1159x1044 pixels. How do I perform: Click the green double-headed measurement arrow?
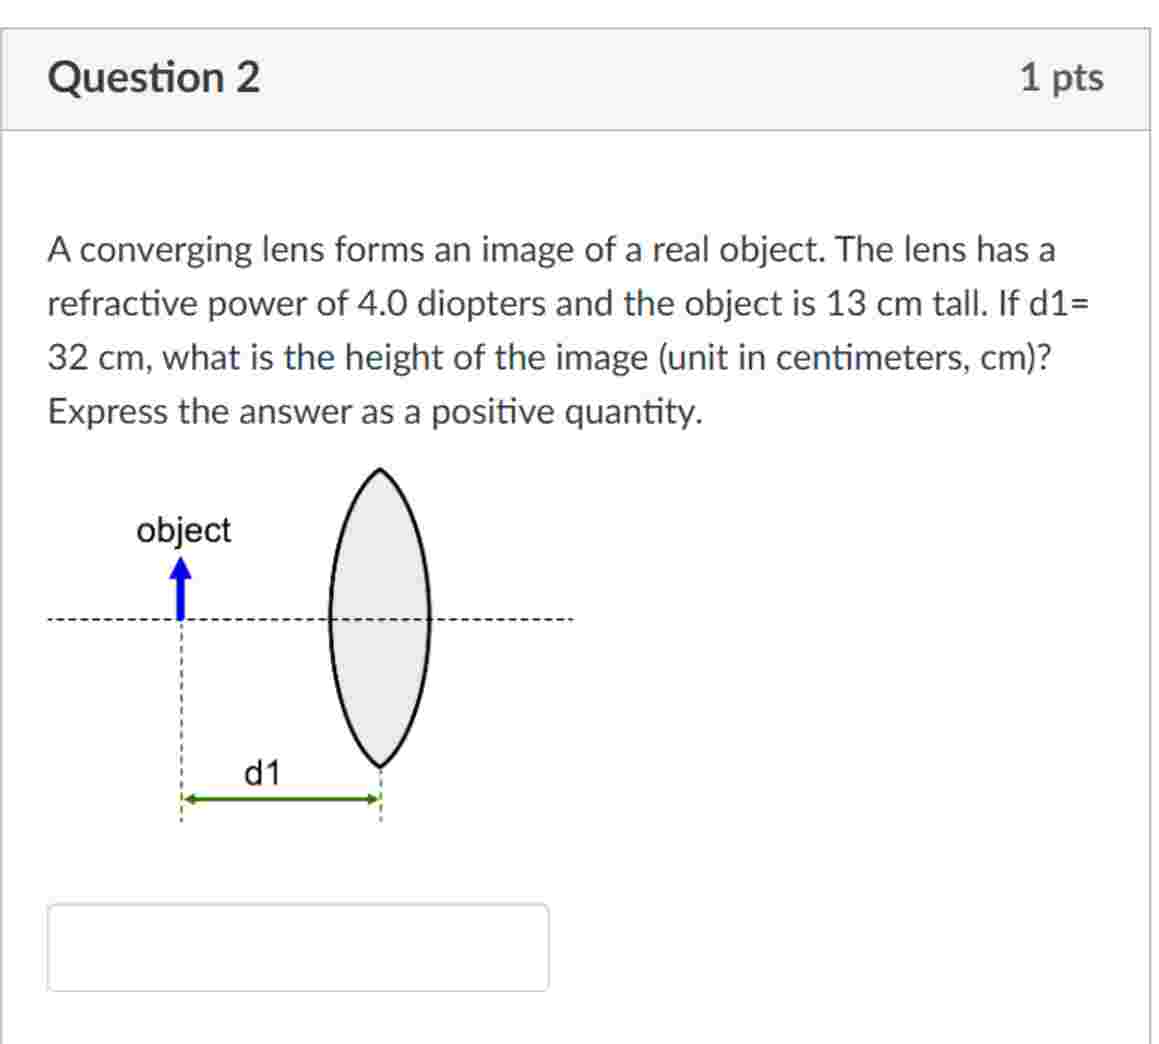pyautogui.click(x=280, y=798)
